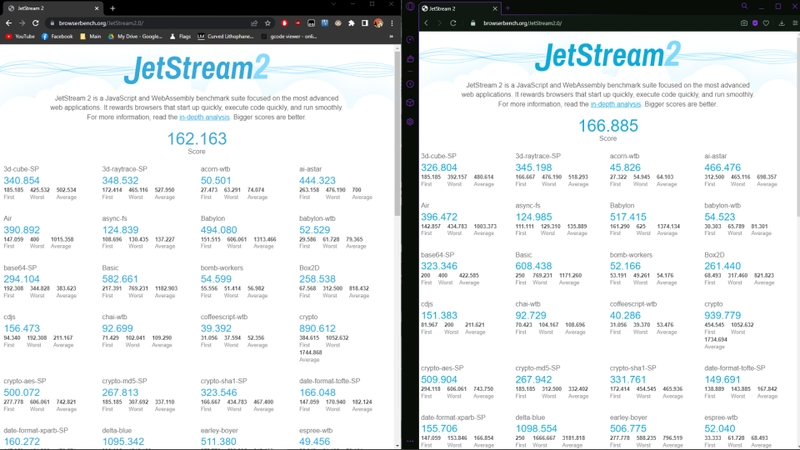Reload the page in the Chrome window

click(35, 23)
